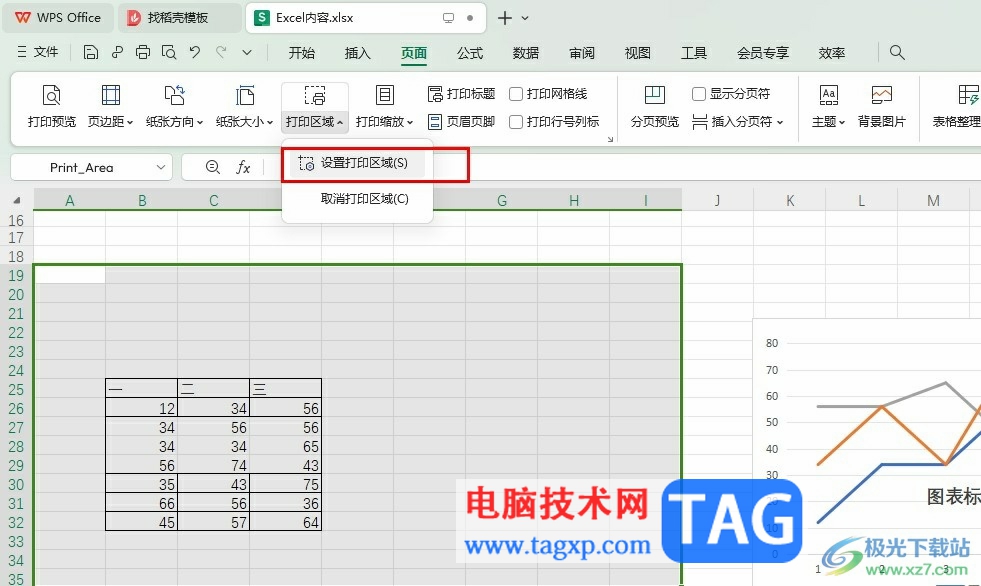
Task: Click the select-all corner triangle
Action: (17, 201)
